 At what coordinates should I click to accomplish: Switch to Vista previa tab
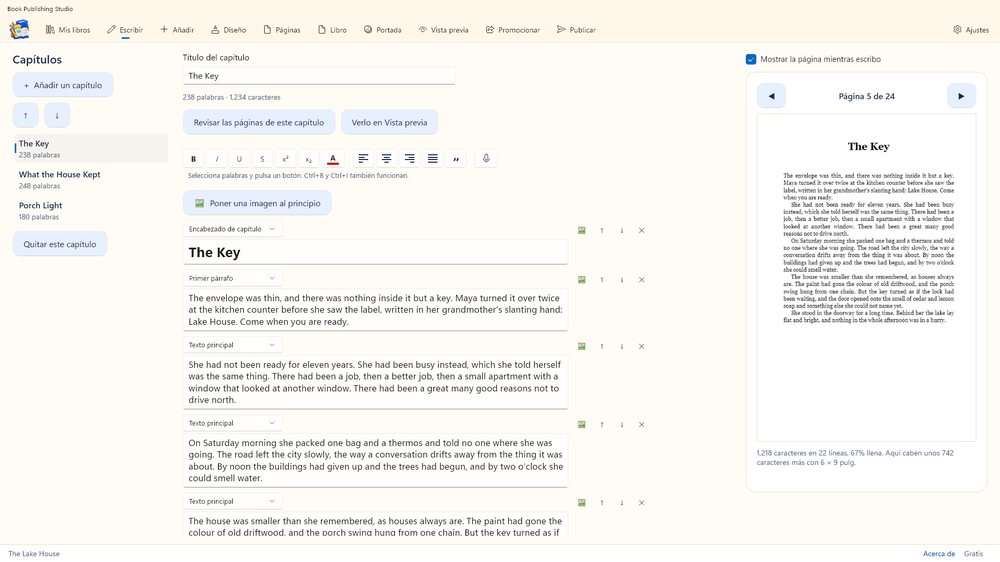pyautogui.click(x=443, y=30)
